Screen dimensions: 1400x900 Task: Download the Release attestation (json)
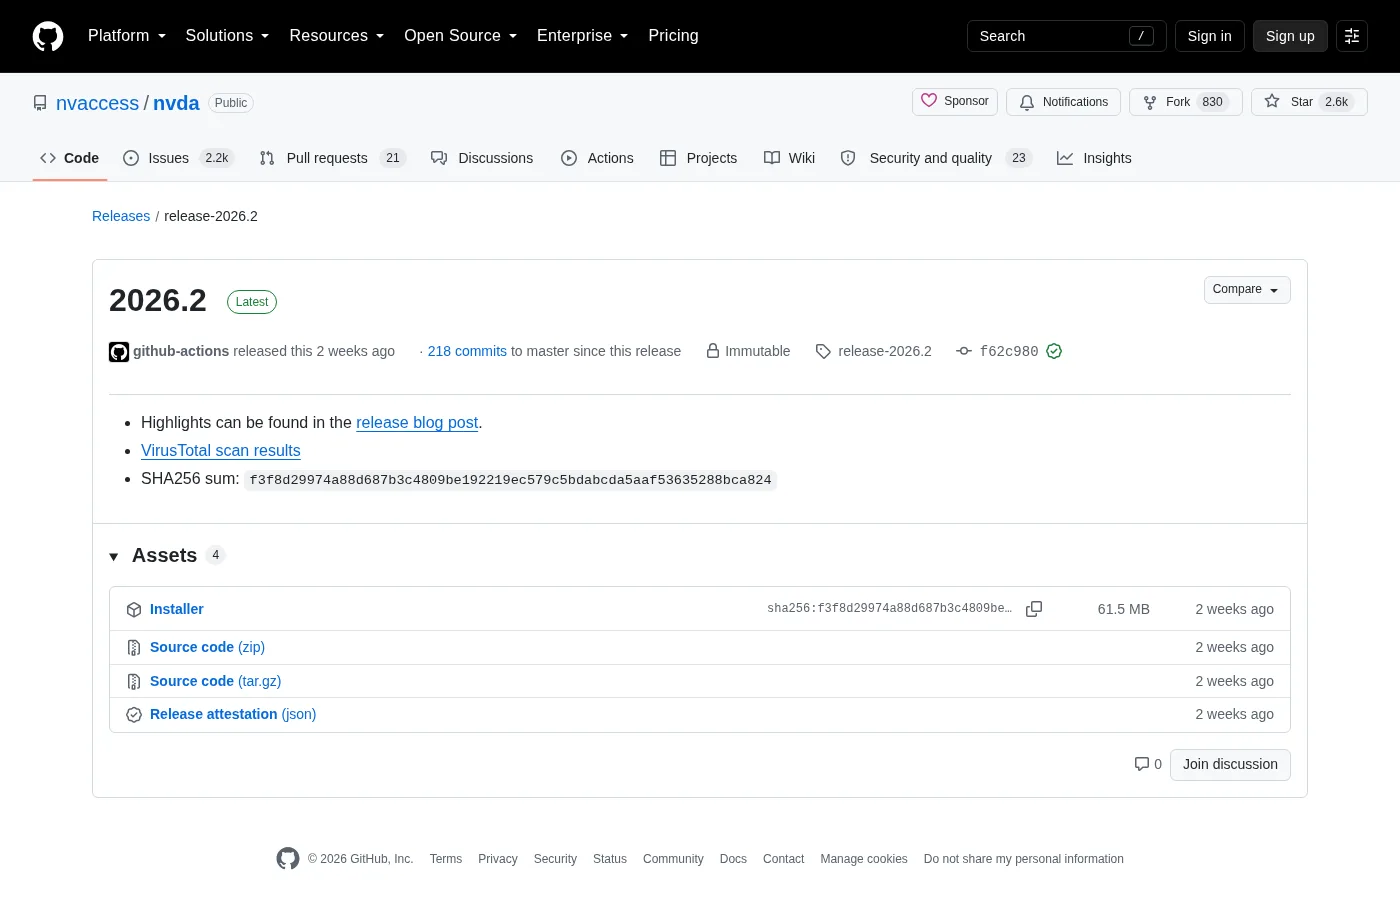233,714
